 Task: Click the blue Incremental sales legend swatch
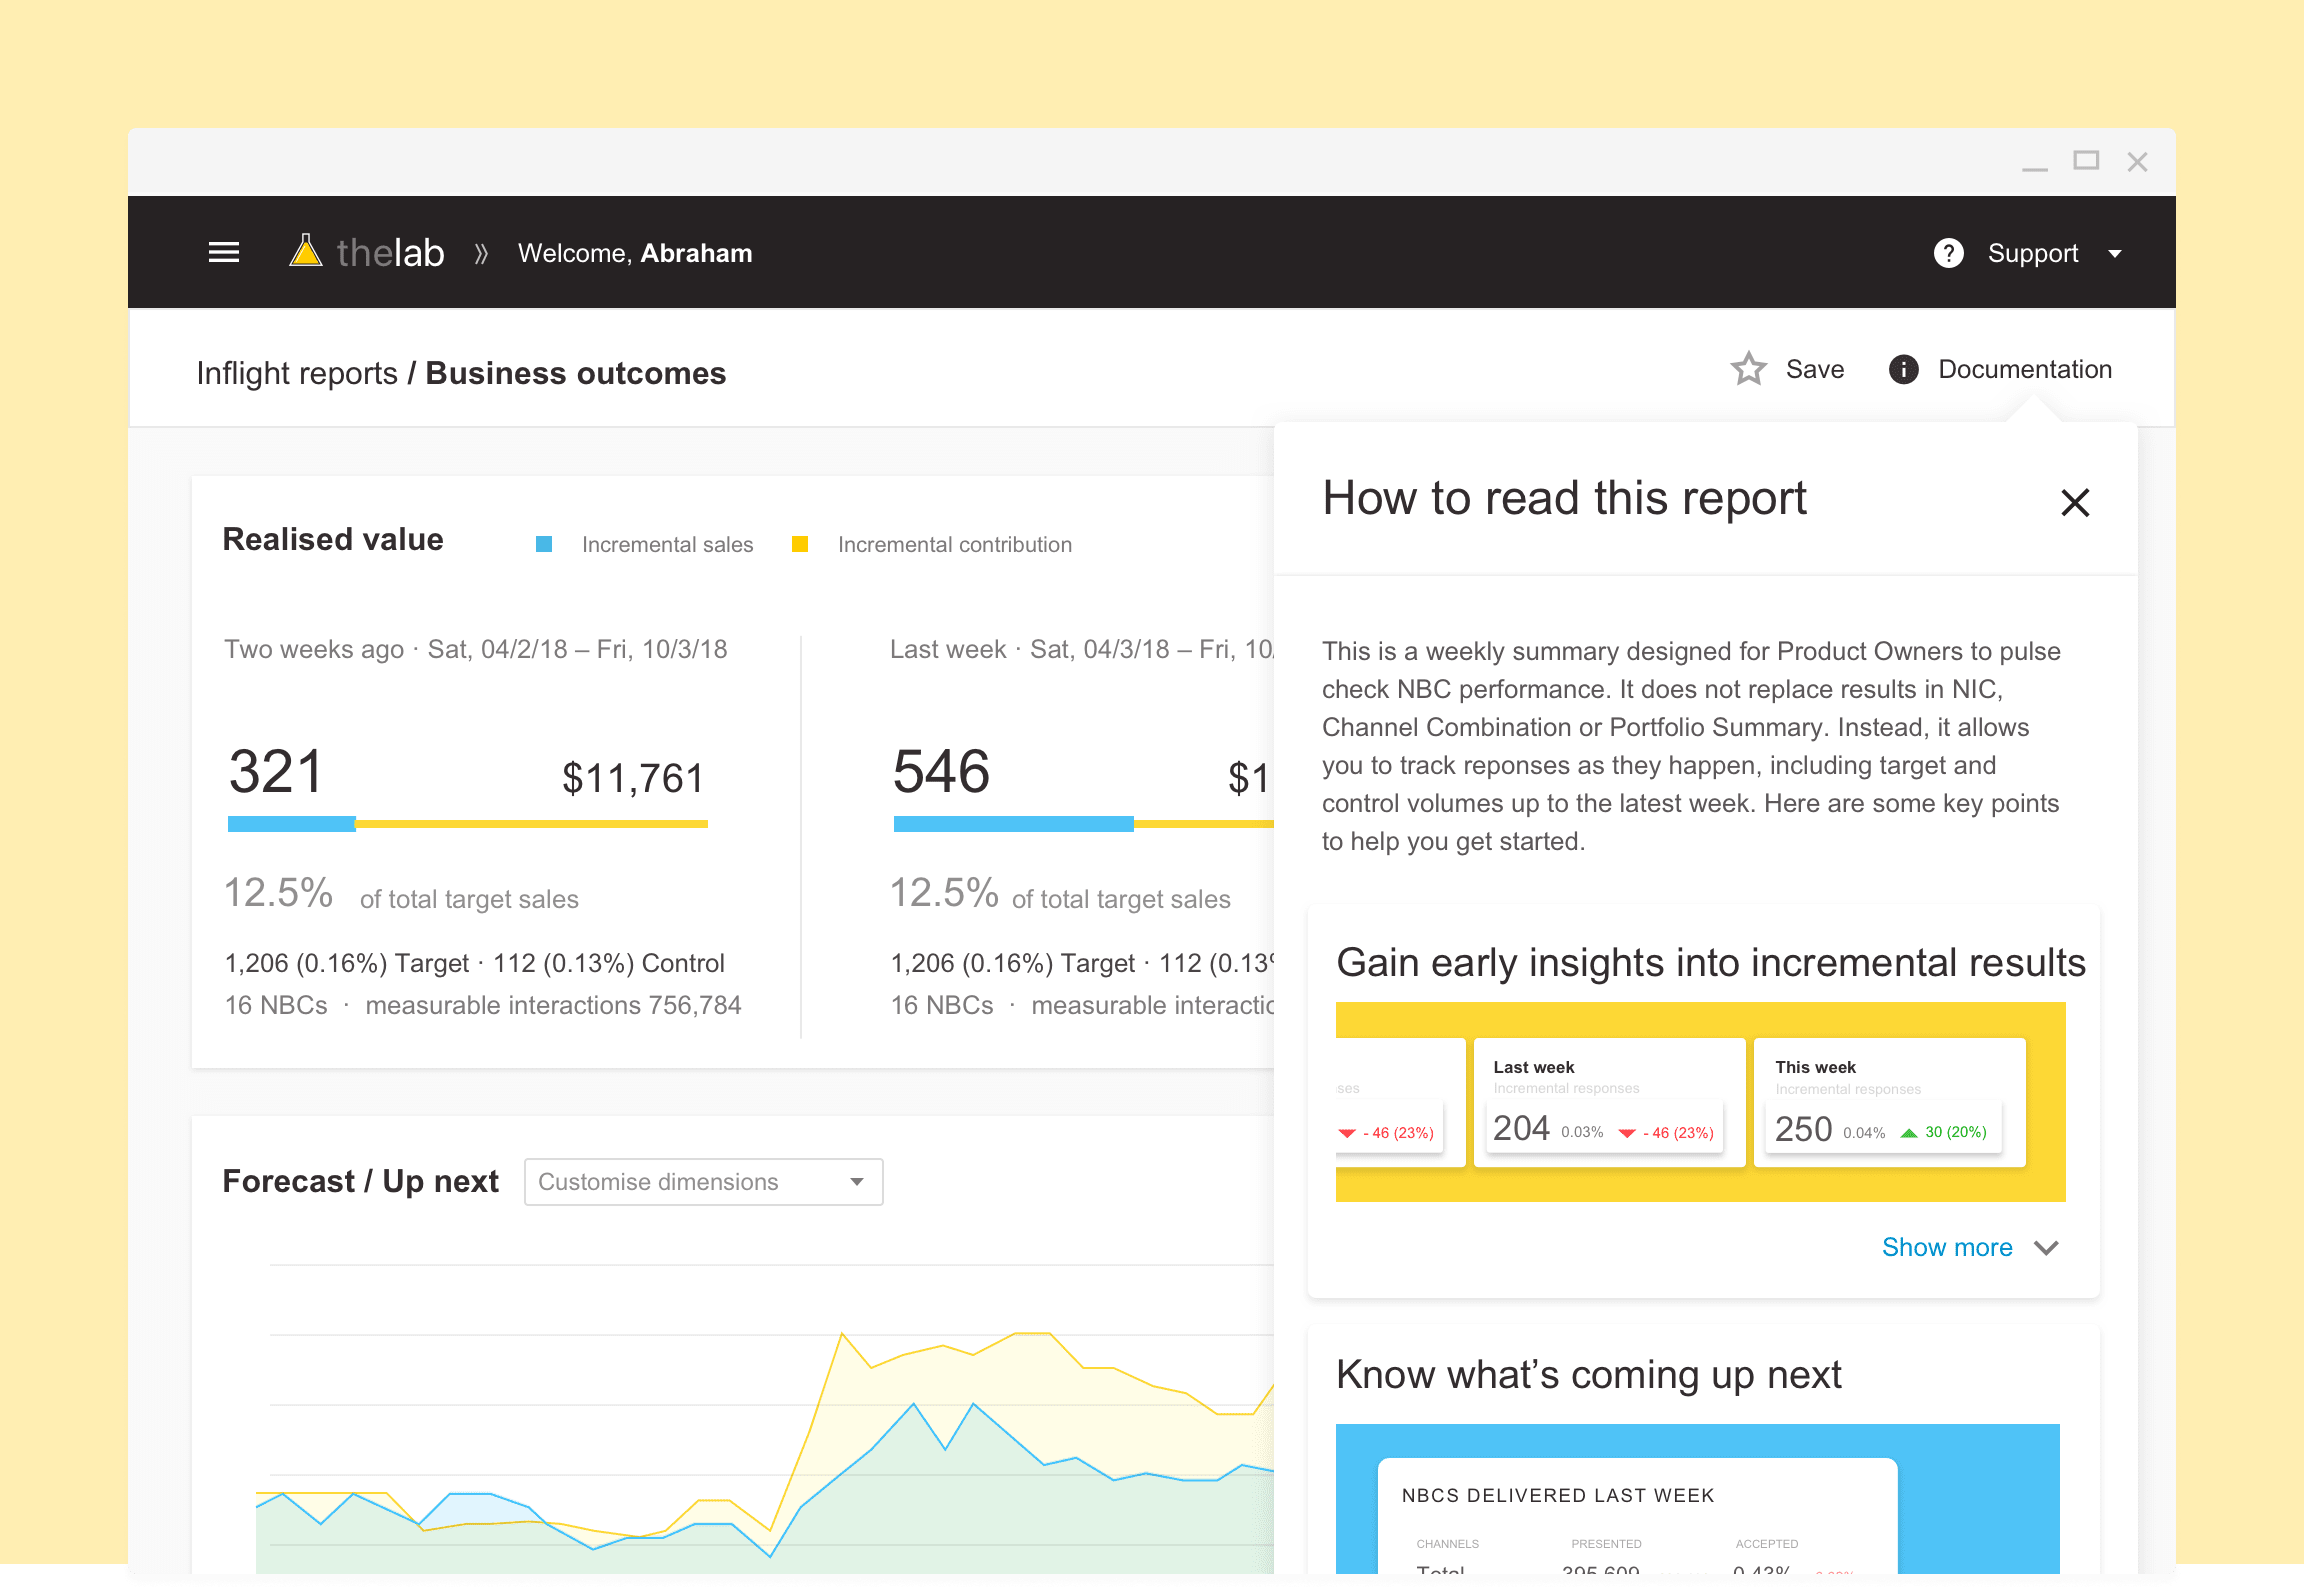point(544,544)
